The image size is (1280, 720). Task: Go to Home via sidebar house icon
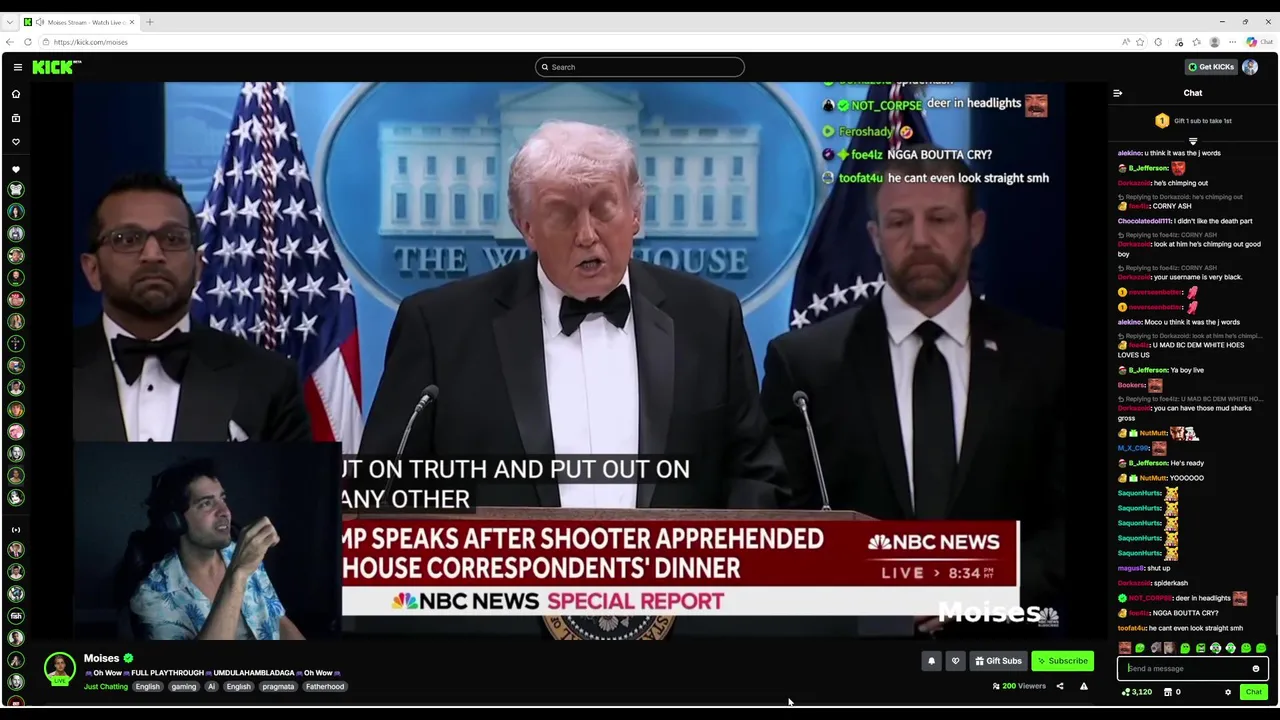coord(16,94)
